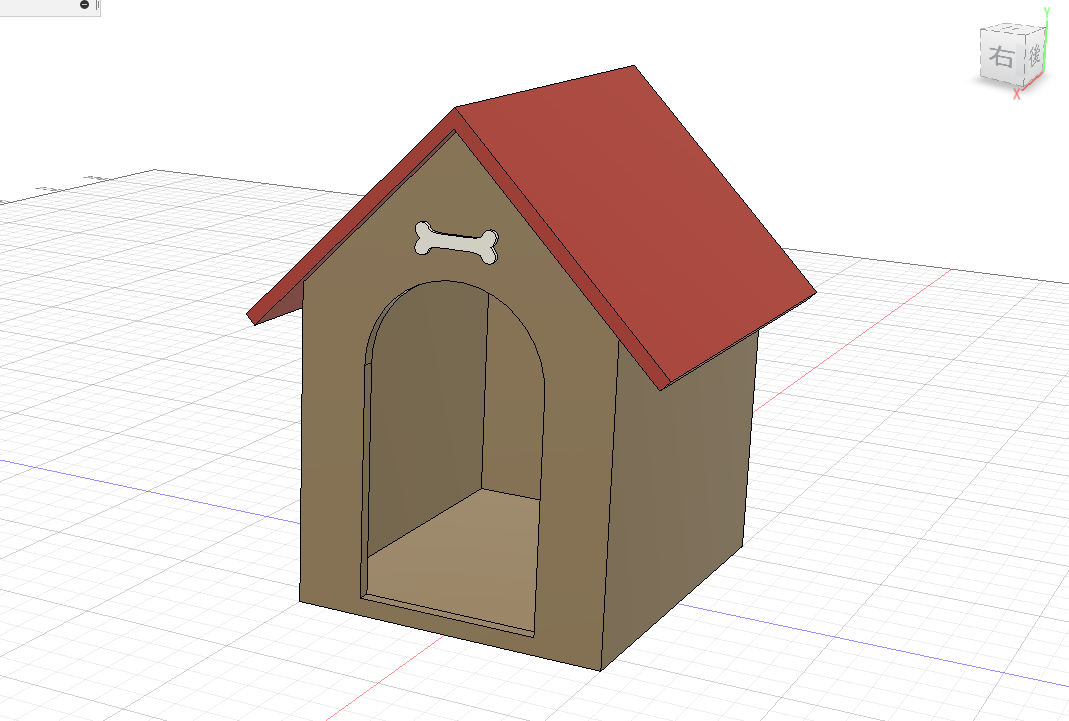Screen dimensions: 1069x721
Task: Click the panel's vertical grip handle
Action: click(97, 5)
